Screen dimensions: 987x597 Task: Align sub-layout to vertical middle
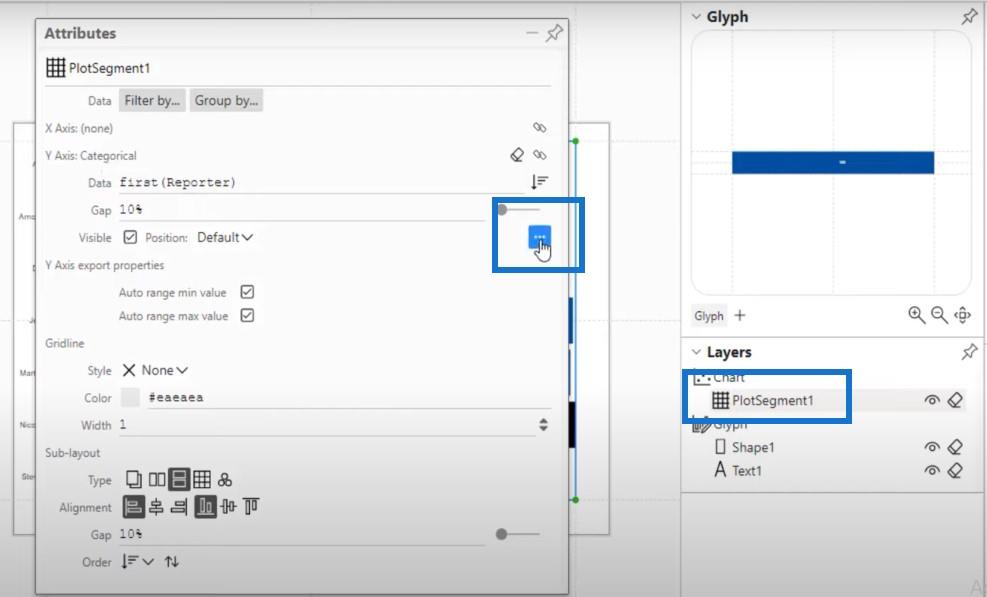[x=228, y=506]
